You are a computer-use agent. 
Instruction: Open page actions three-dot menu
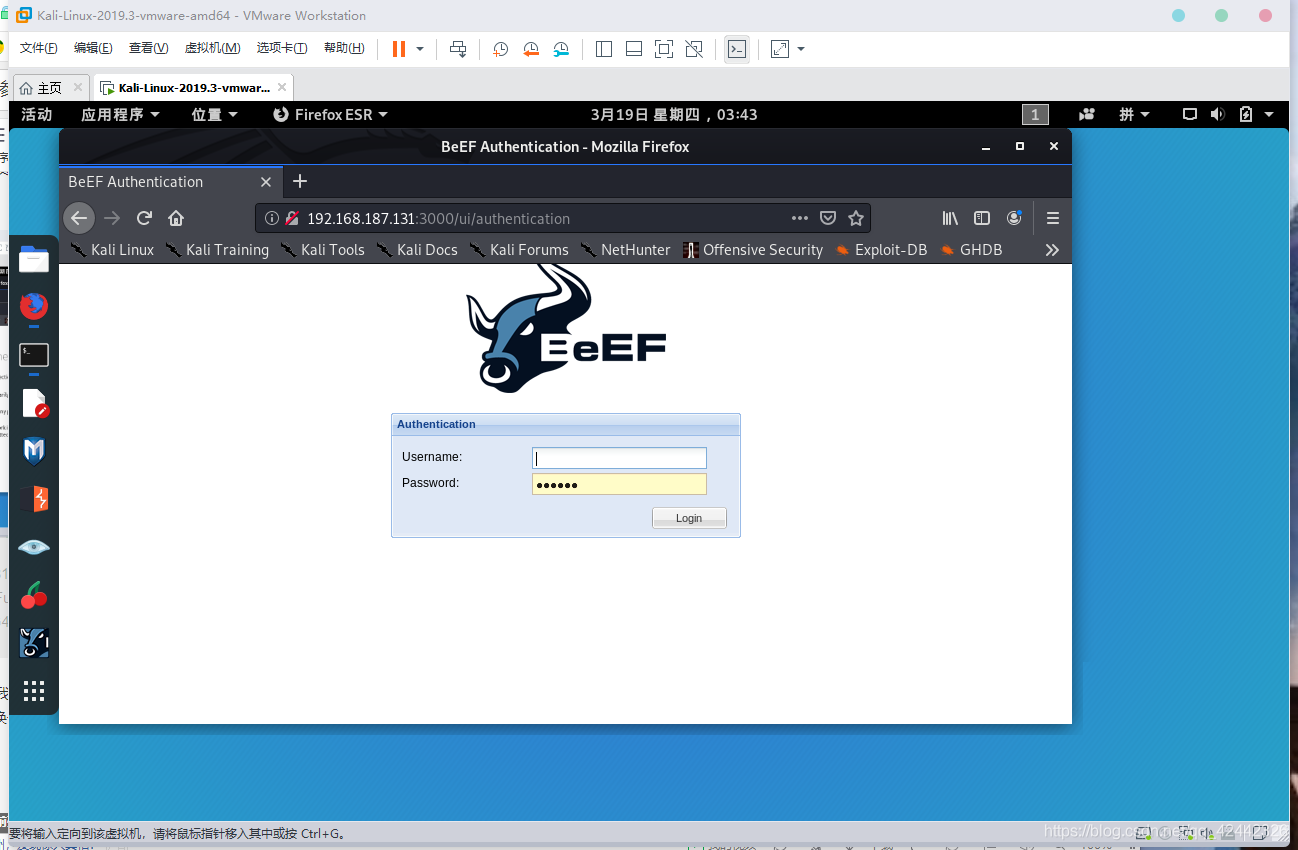(800, 218)
